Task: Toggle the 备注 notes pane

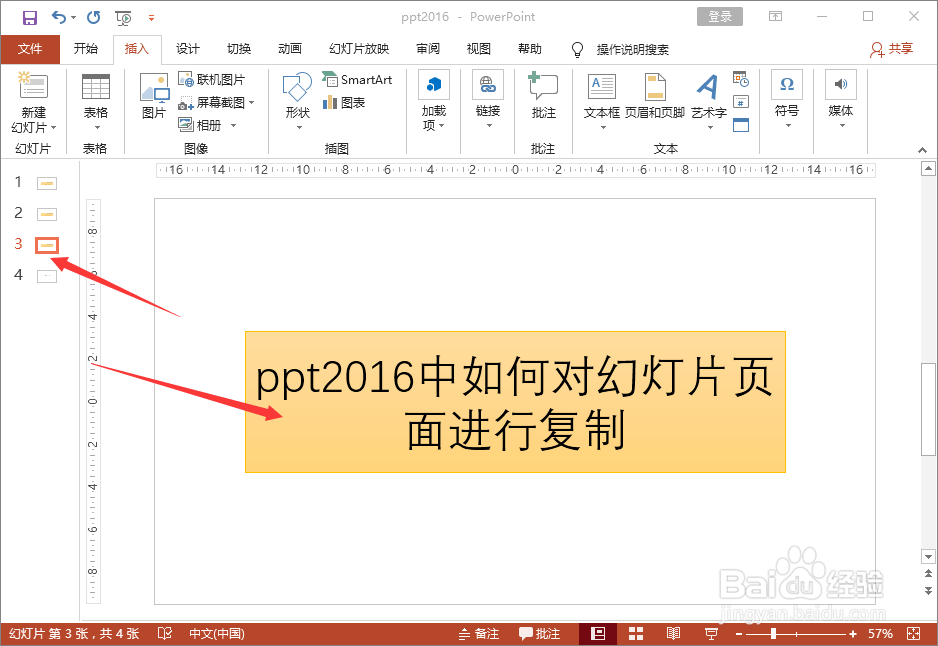Action: [478, 633]
